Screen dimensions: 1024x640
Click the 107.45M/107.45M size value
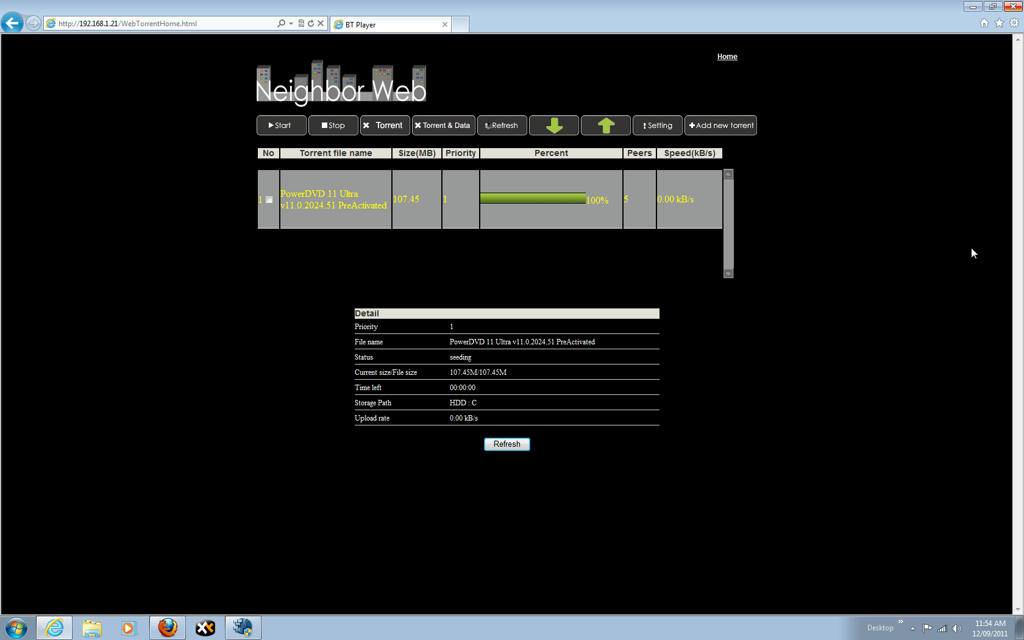tap(478, 372)
